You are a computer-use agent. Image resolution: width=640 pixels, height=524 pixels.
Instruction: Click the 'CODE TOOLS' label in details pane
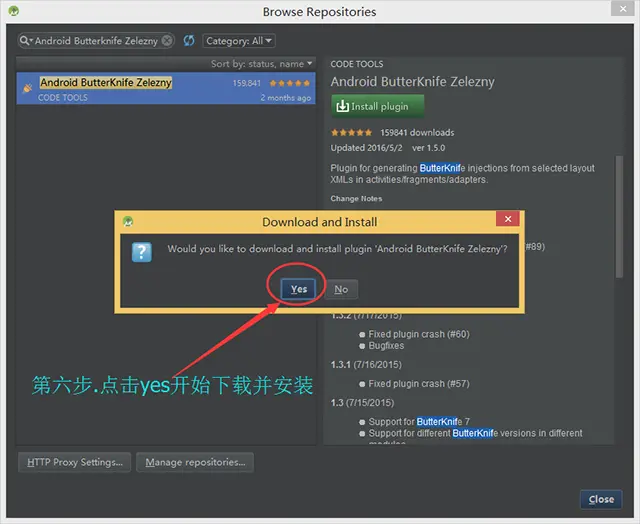[357, 64]
